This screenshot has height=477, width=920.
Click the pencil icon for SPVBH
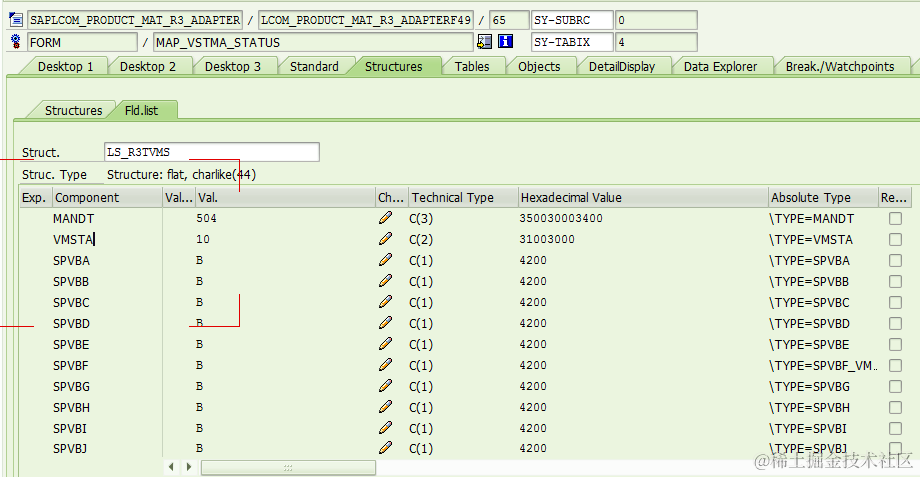[x=385, y=407]
